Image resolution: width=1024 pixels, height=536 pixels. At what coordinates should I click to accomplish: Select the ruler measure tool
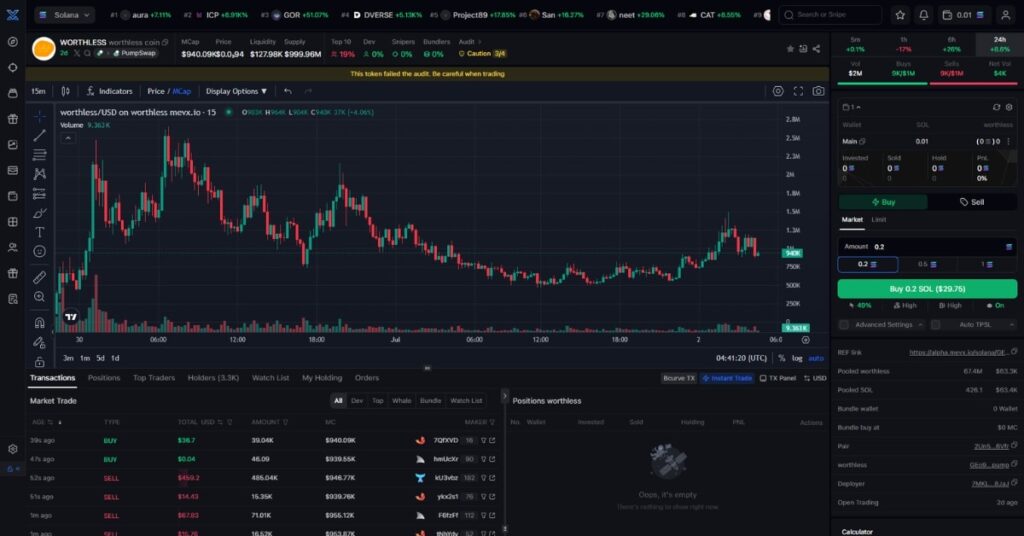(39, 277)
